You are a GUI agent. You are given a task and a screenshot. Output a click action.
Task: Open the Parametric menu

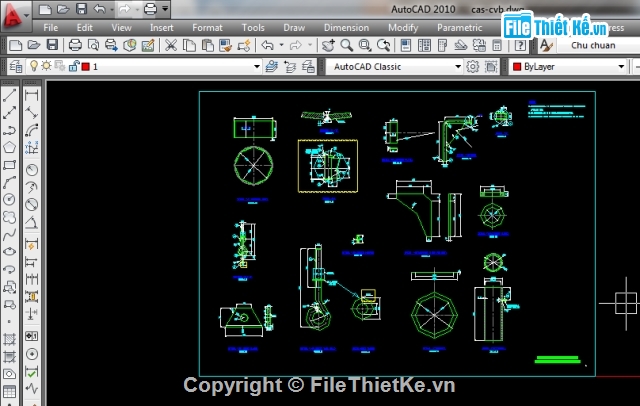[x=460, y=28]
